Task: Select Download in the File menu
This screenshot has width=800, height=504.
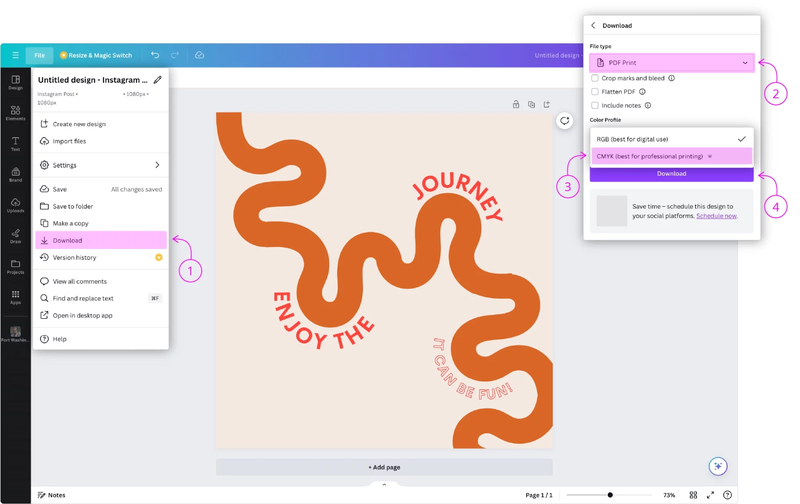Action: 101,240
